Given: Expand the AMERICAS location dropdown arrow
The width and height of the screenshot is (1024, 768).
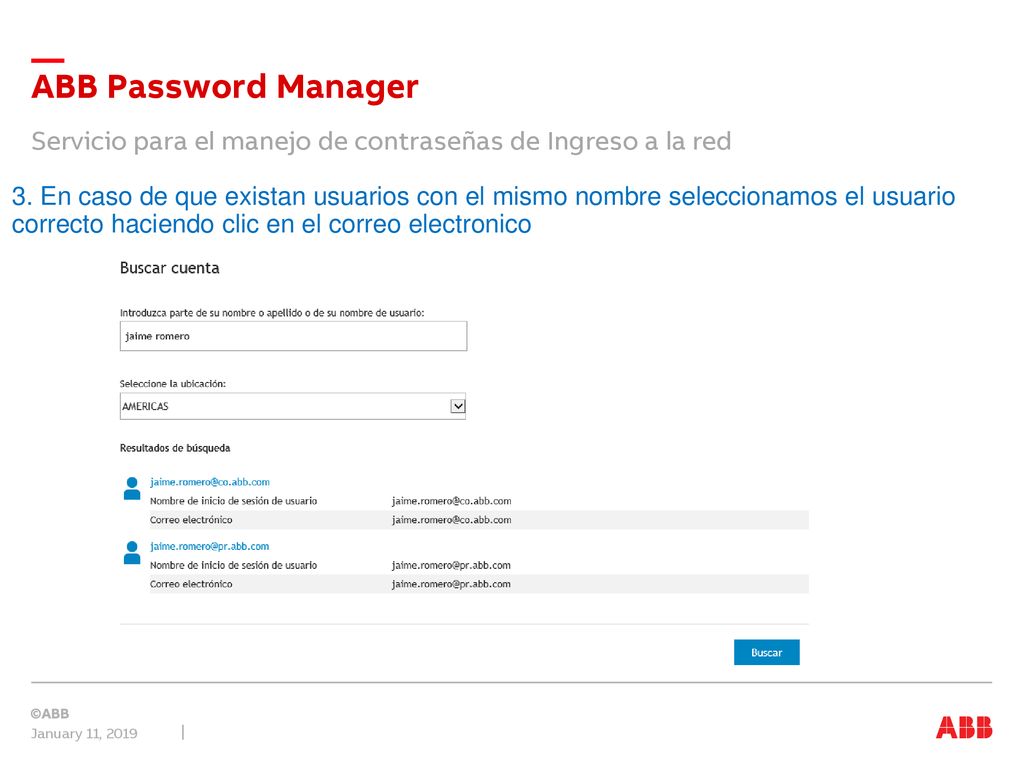Looking at the screenshot, I should 458,406.
